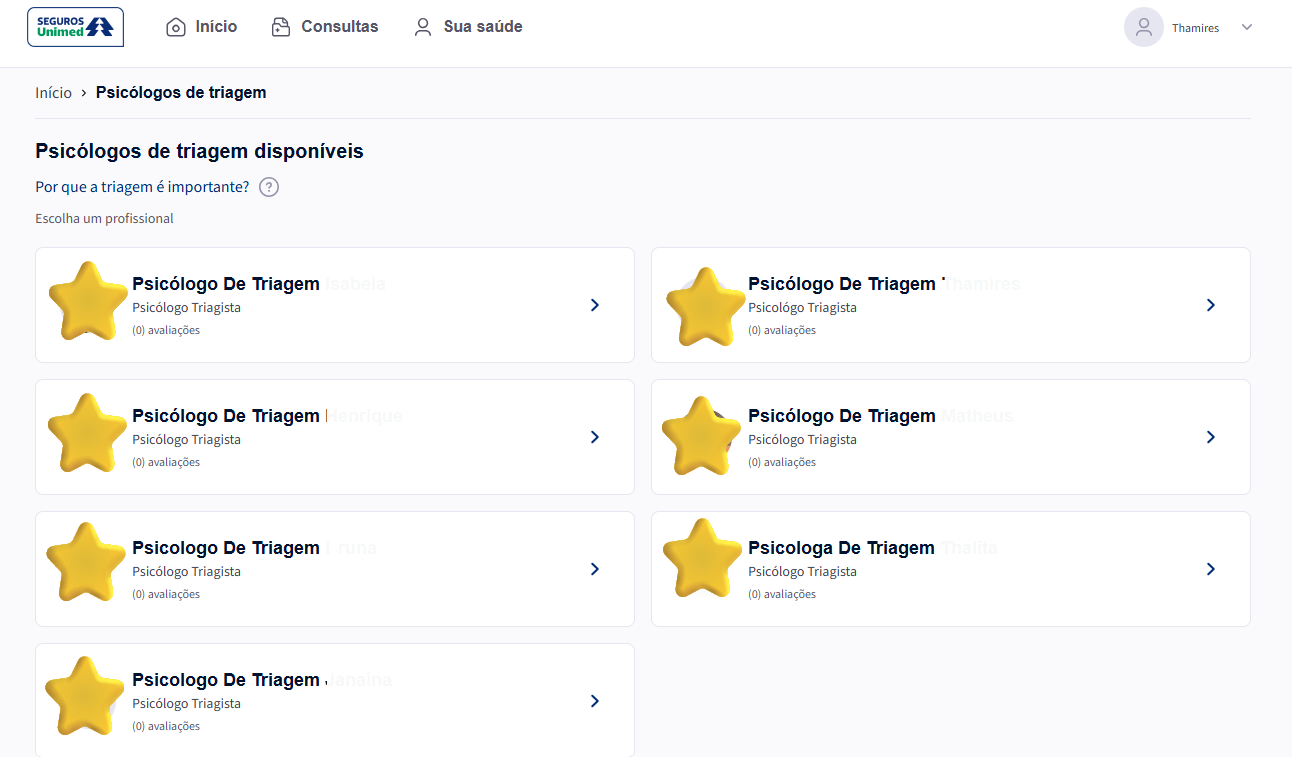This screenshot has height=757, width=1292.
Task: Click the question mark help icon
Action: [x=268, y=187]
